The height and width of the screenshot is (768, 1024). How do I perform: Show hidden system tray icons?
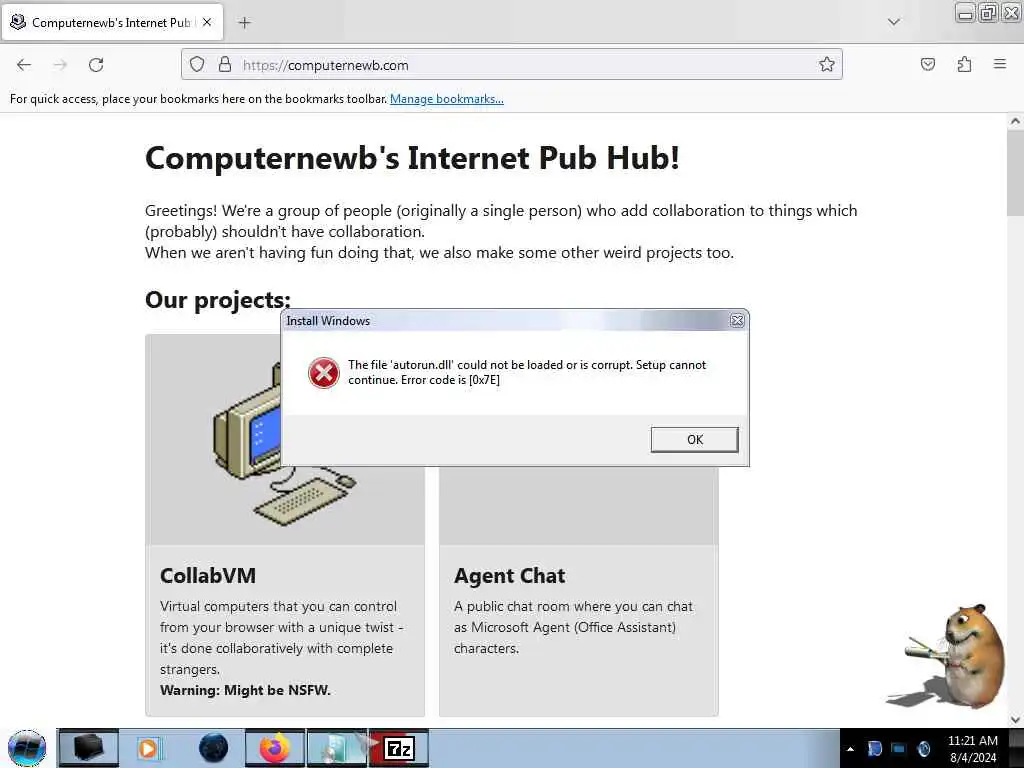tap(850, 749)
